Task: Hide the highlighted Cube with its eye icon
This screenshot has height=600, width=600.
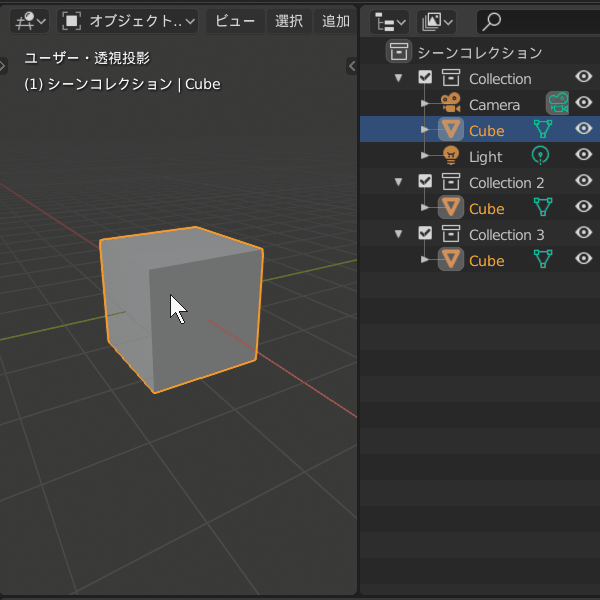Action: point(584,128)
